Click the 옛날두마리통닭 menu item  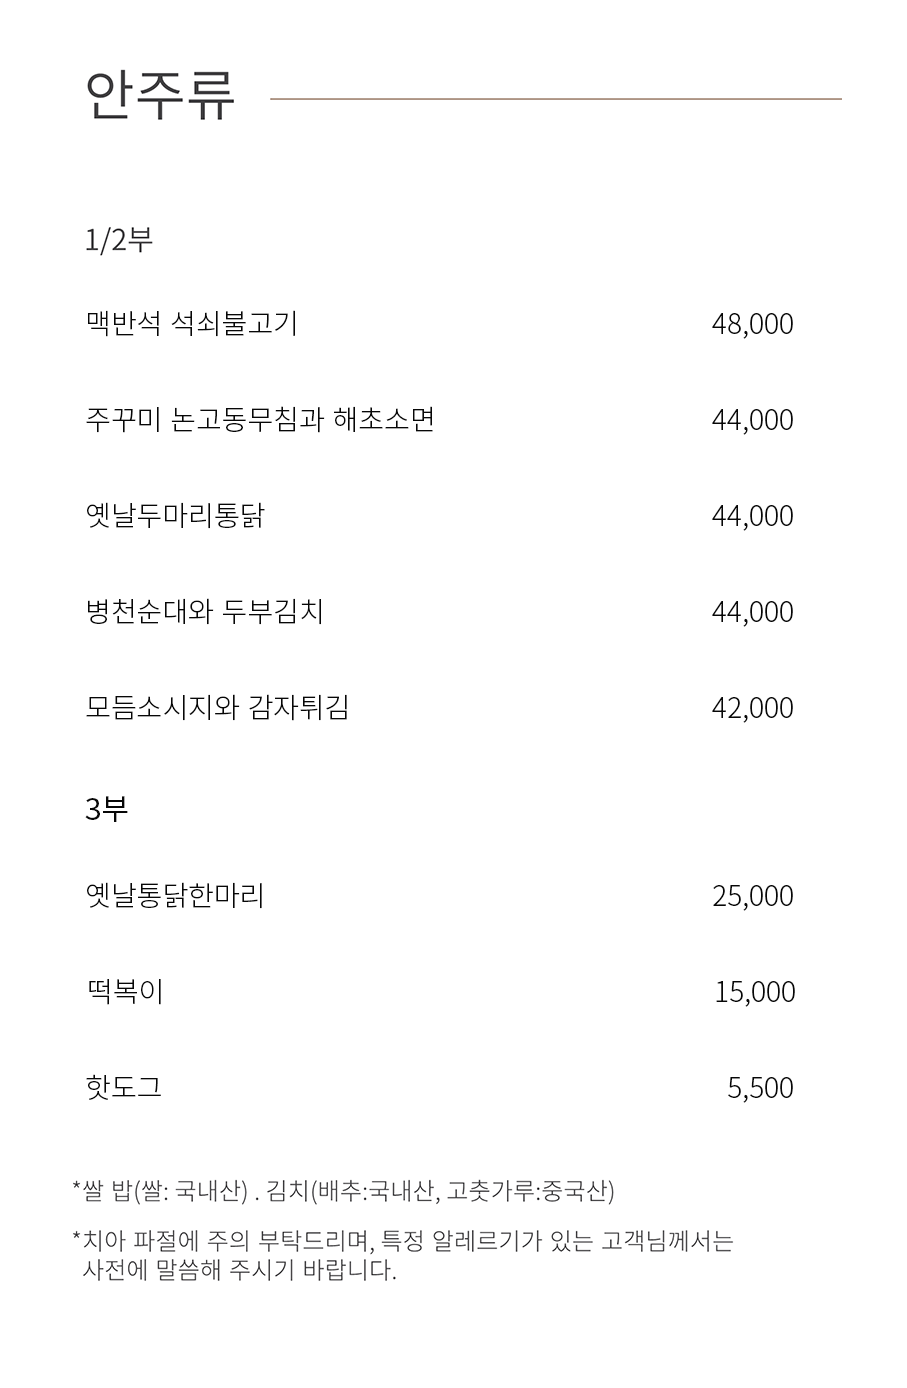coord(175,515)
